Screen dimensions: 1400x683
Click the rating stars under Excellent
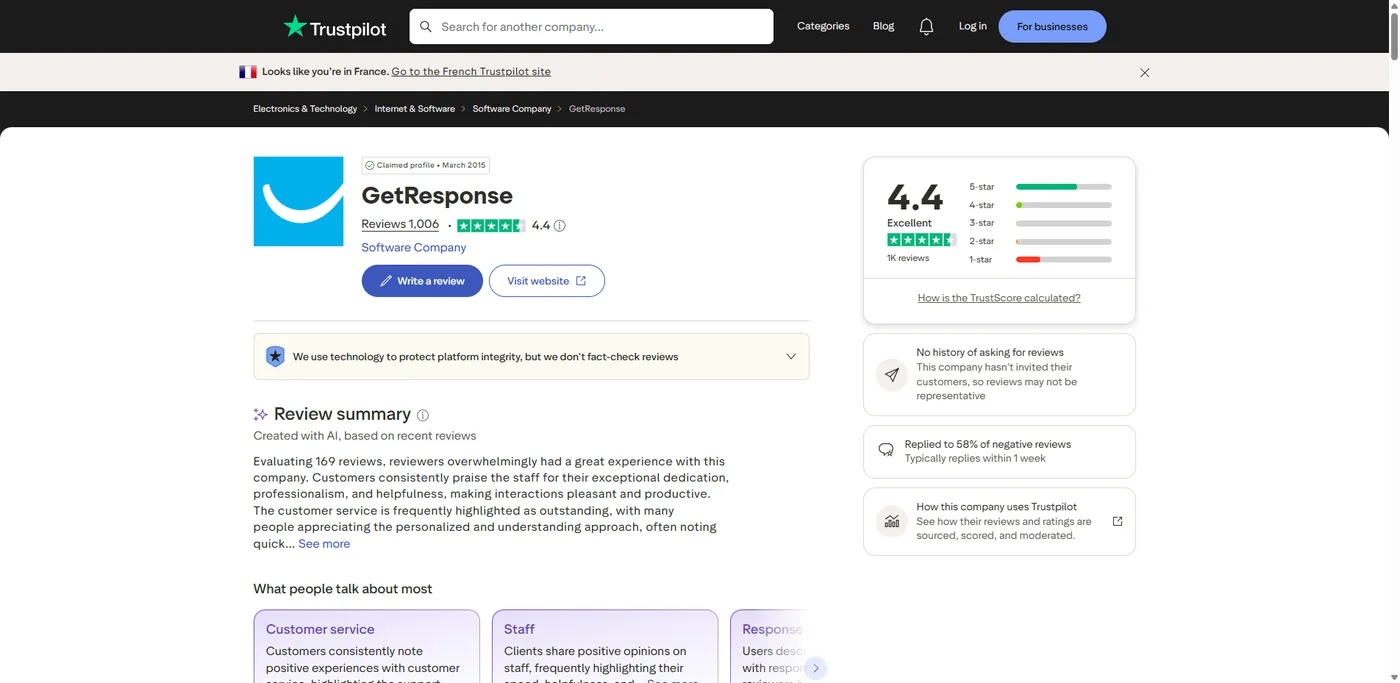[921, 240]
